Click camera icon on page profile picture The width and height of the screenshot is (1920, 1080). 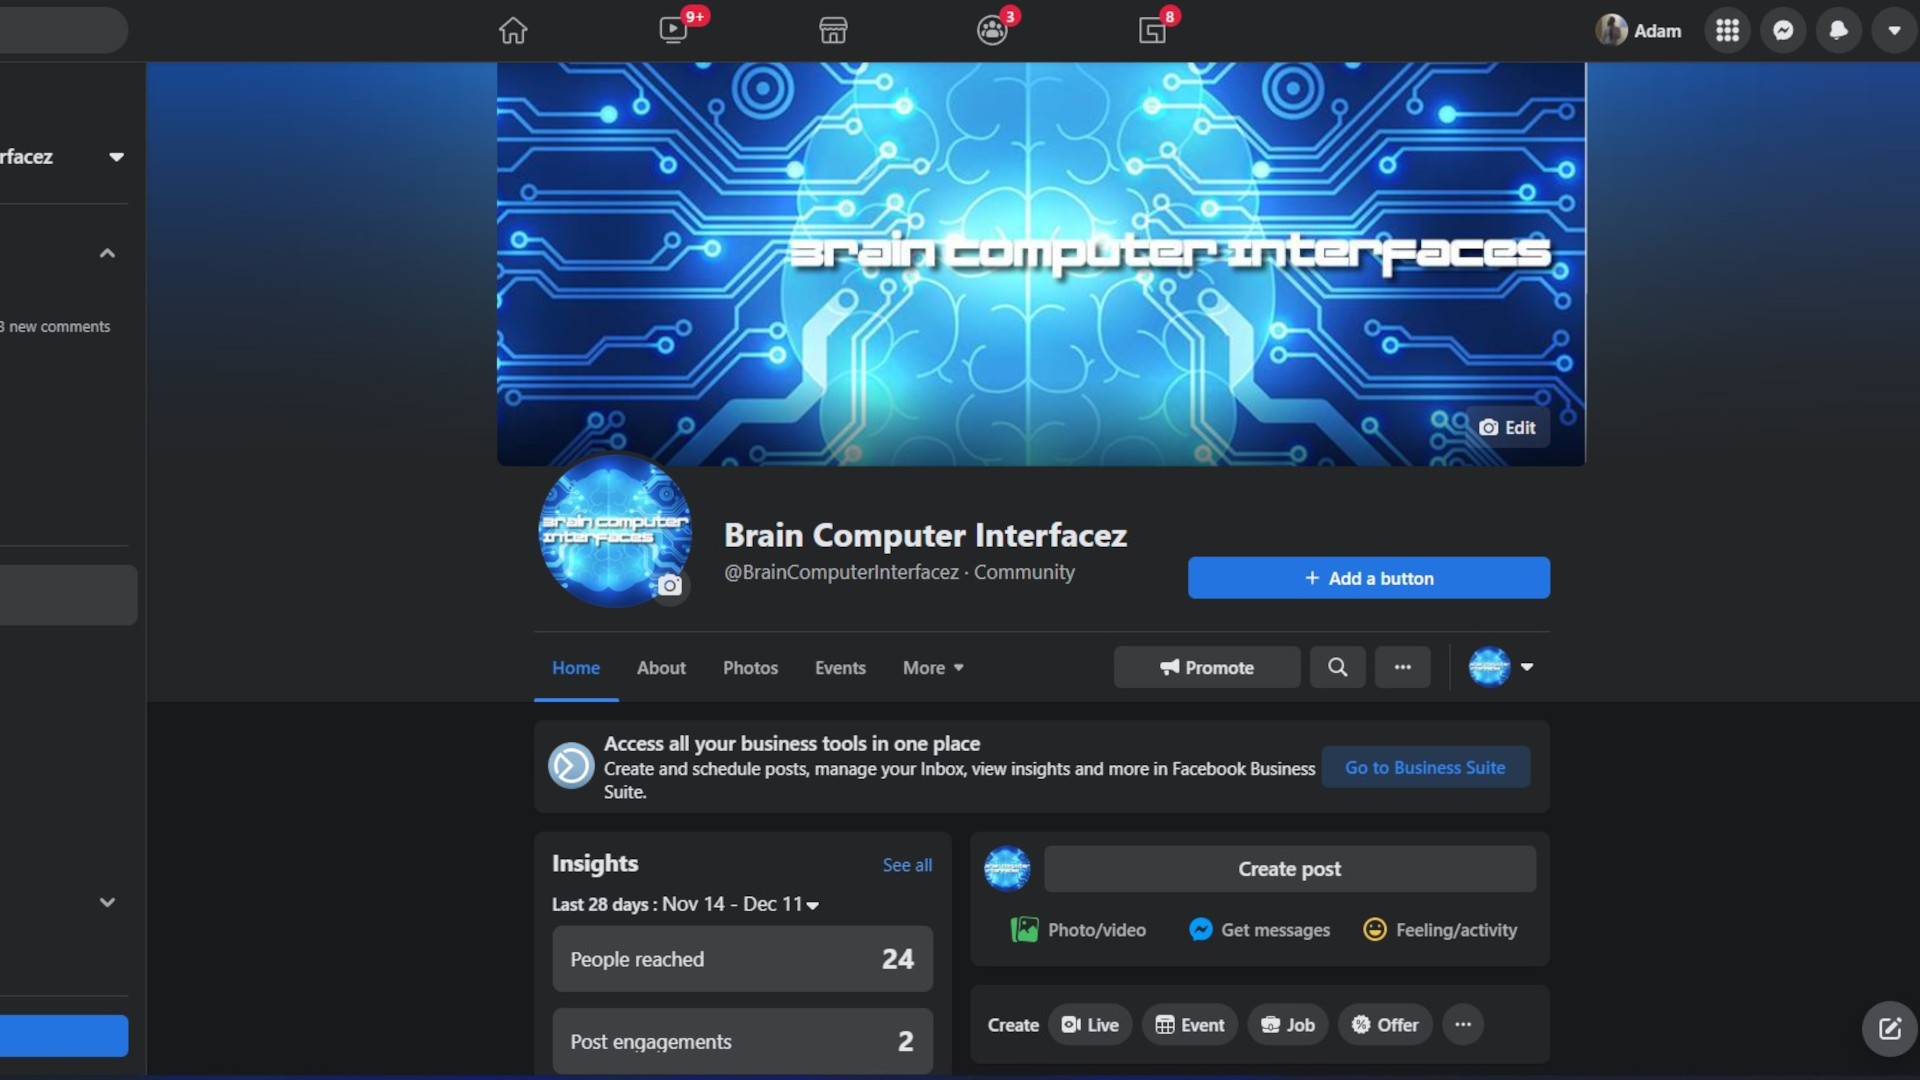coord(670,585)
